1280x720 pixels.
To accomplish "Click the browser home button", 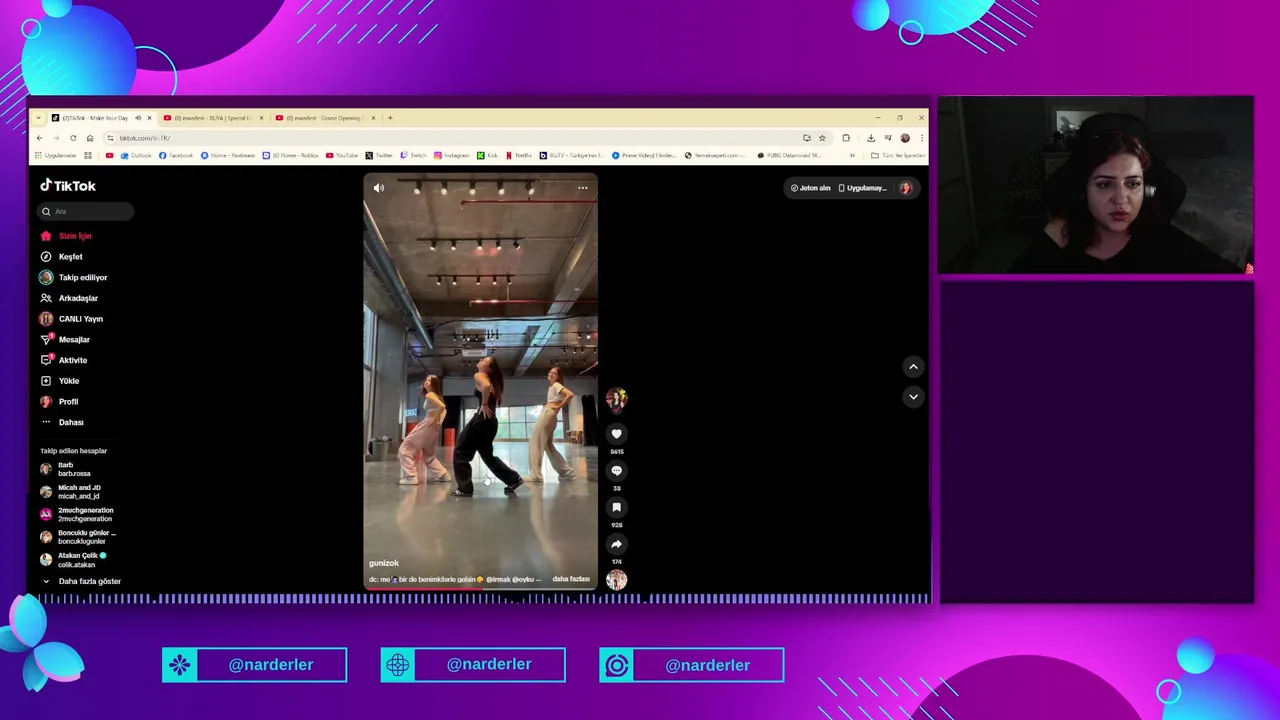I will pyautogui.click(x=90, y=138).
